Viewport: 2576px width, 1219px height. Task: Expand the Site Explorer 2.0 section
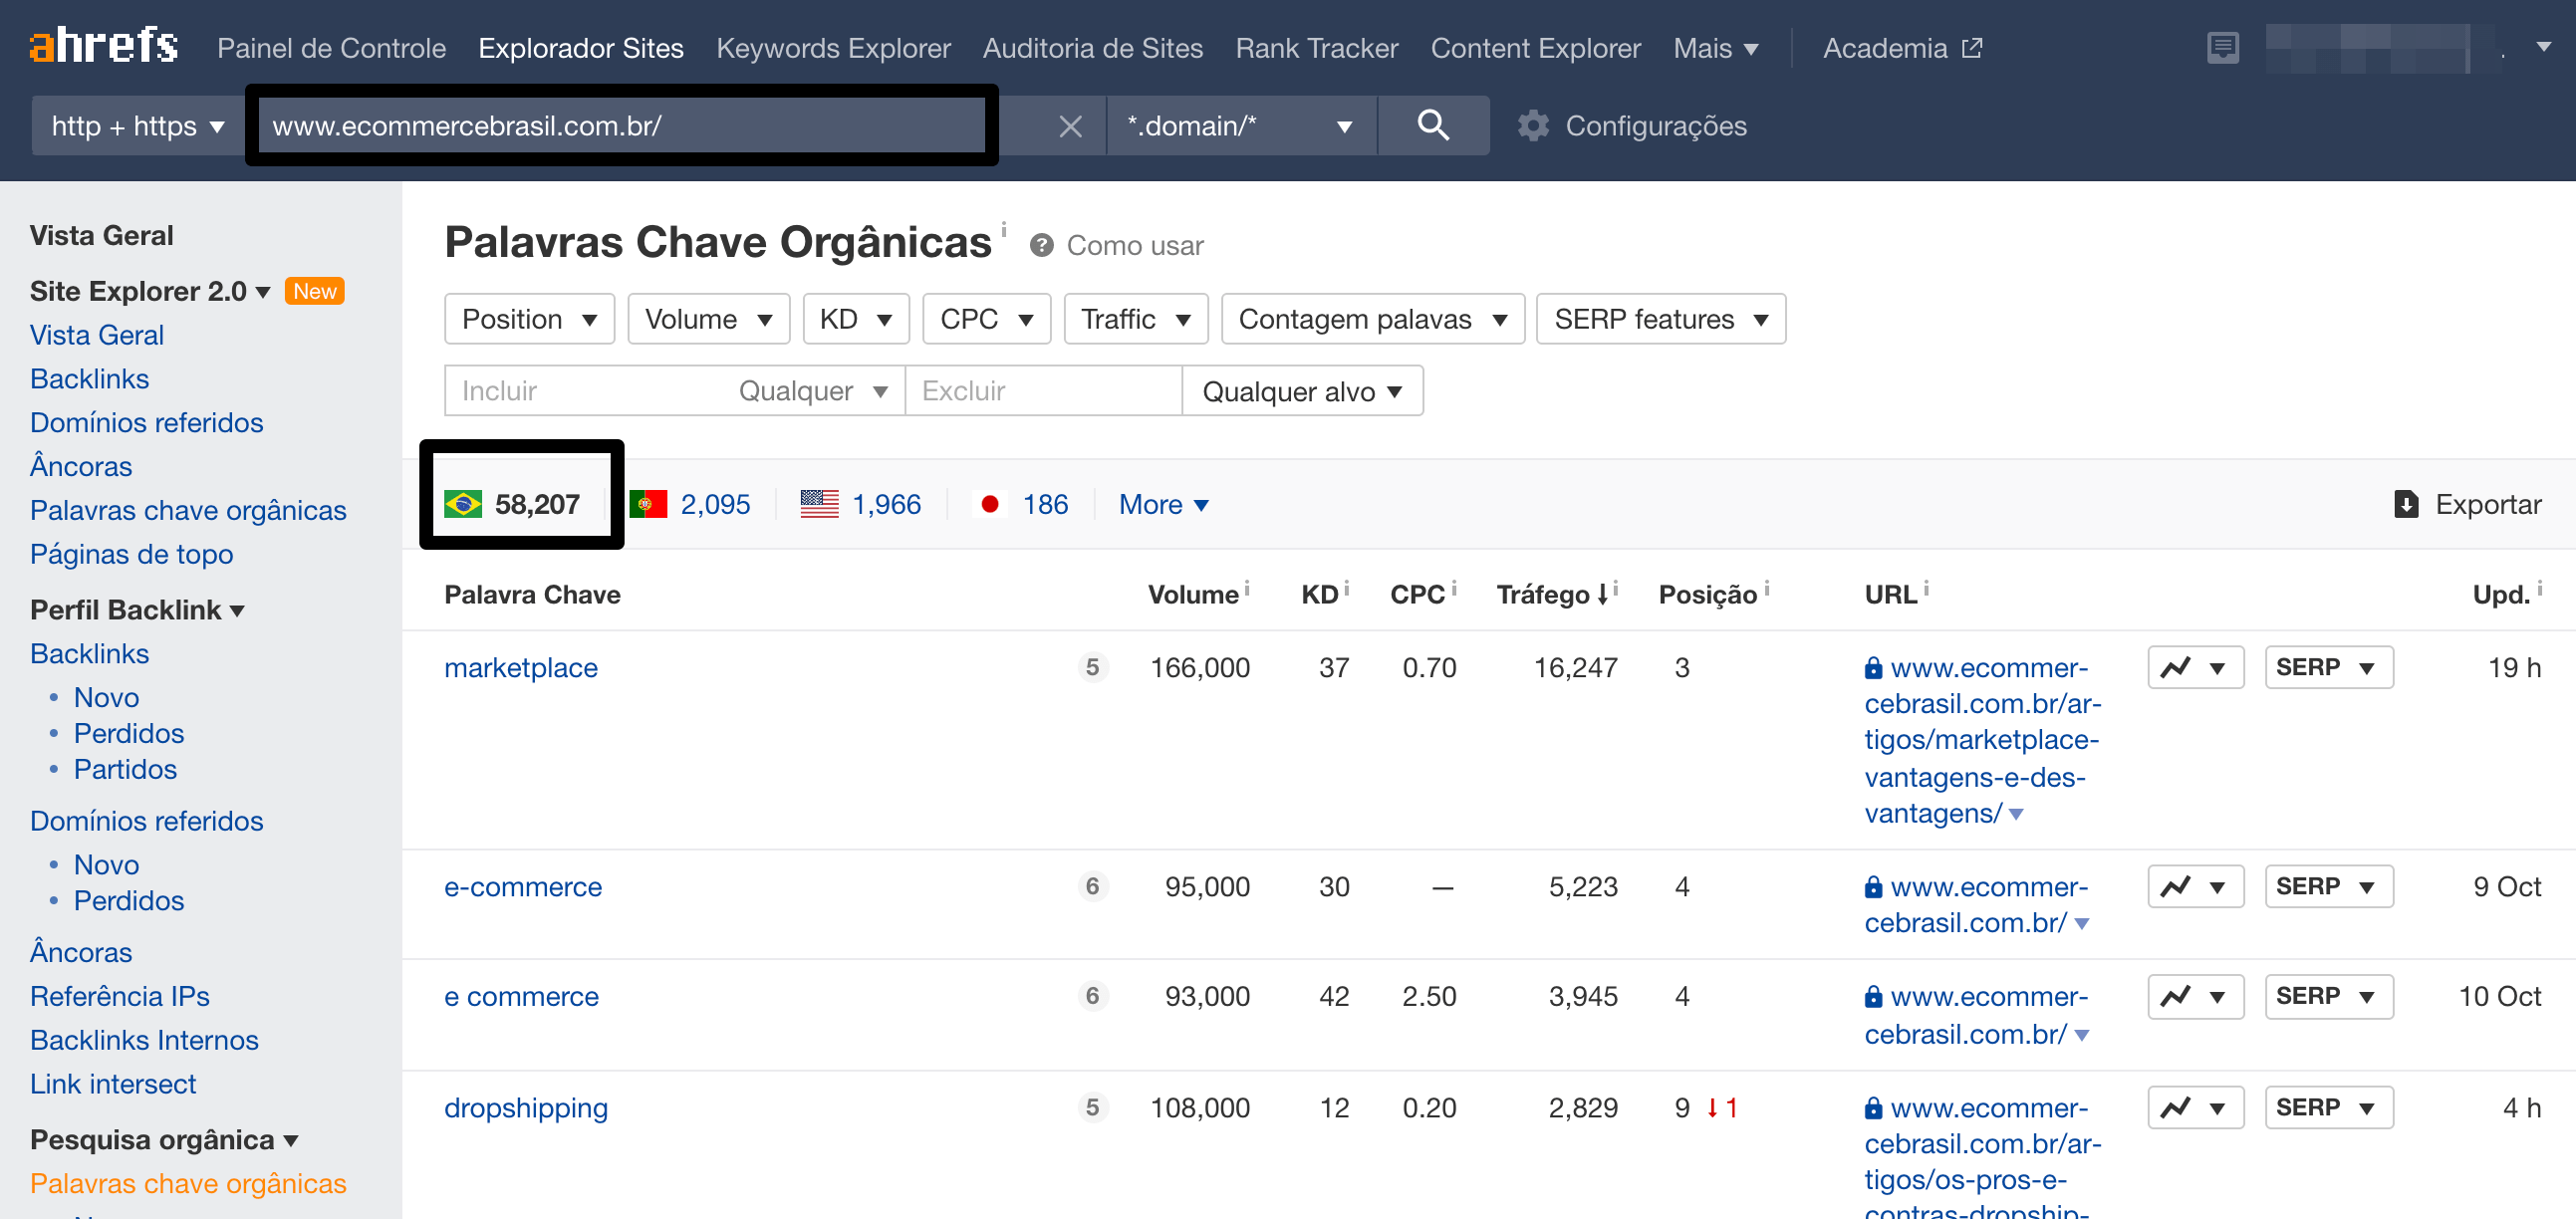150,290
